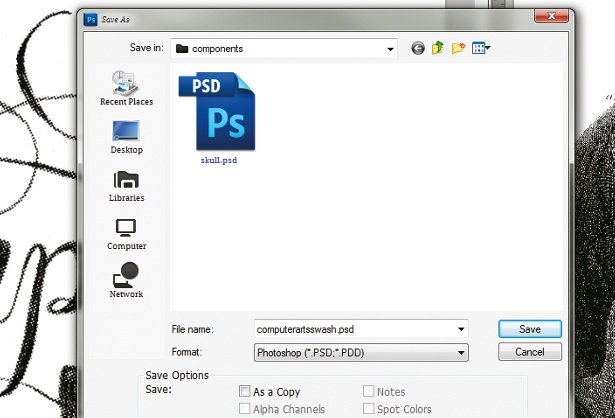Click the Save button
This screenshot has width=615, height=418.
pos(530,329)
